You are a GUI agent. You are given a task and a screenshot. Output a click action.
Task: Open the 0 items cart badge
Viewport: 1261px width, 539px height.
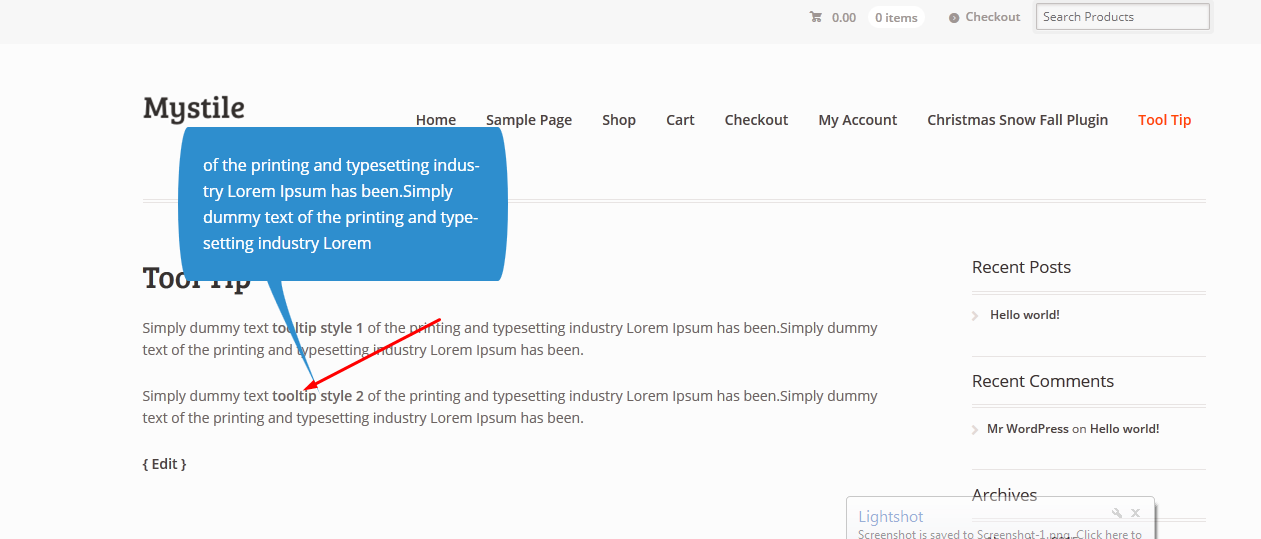pyautogui.click(x=896, y=17)
